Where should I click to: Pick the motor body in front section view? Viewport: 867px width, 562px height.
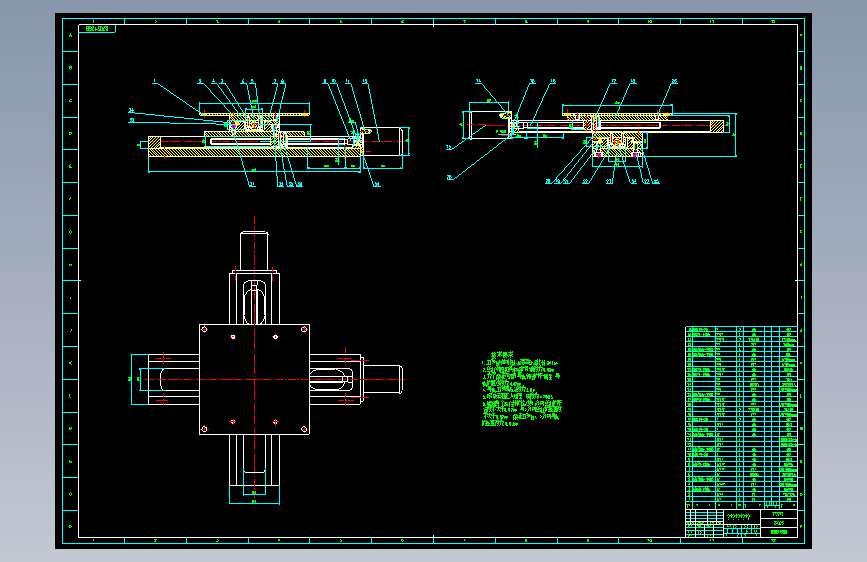pos(383,142)
